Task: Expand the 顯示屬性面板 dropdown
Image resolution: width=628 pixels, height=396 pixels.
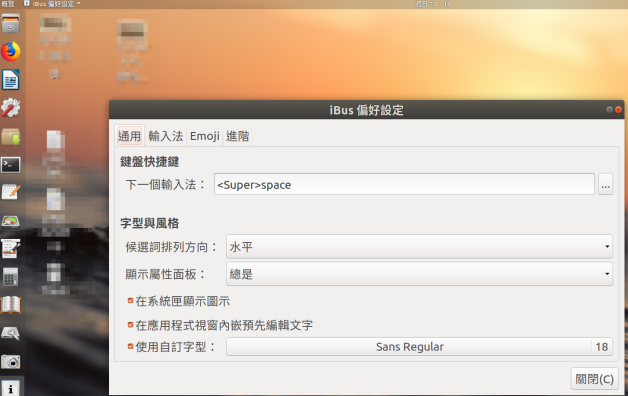Action: 419,274
